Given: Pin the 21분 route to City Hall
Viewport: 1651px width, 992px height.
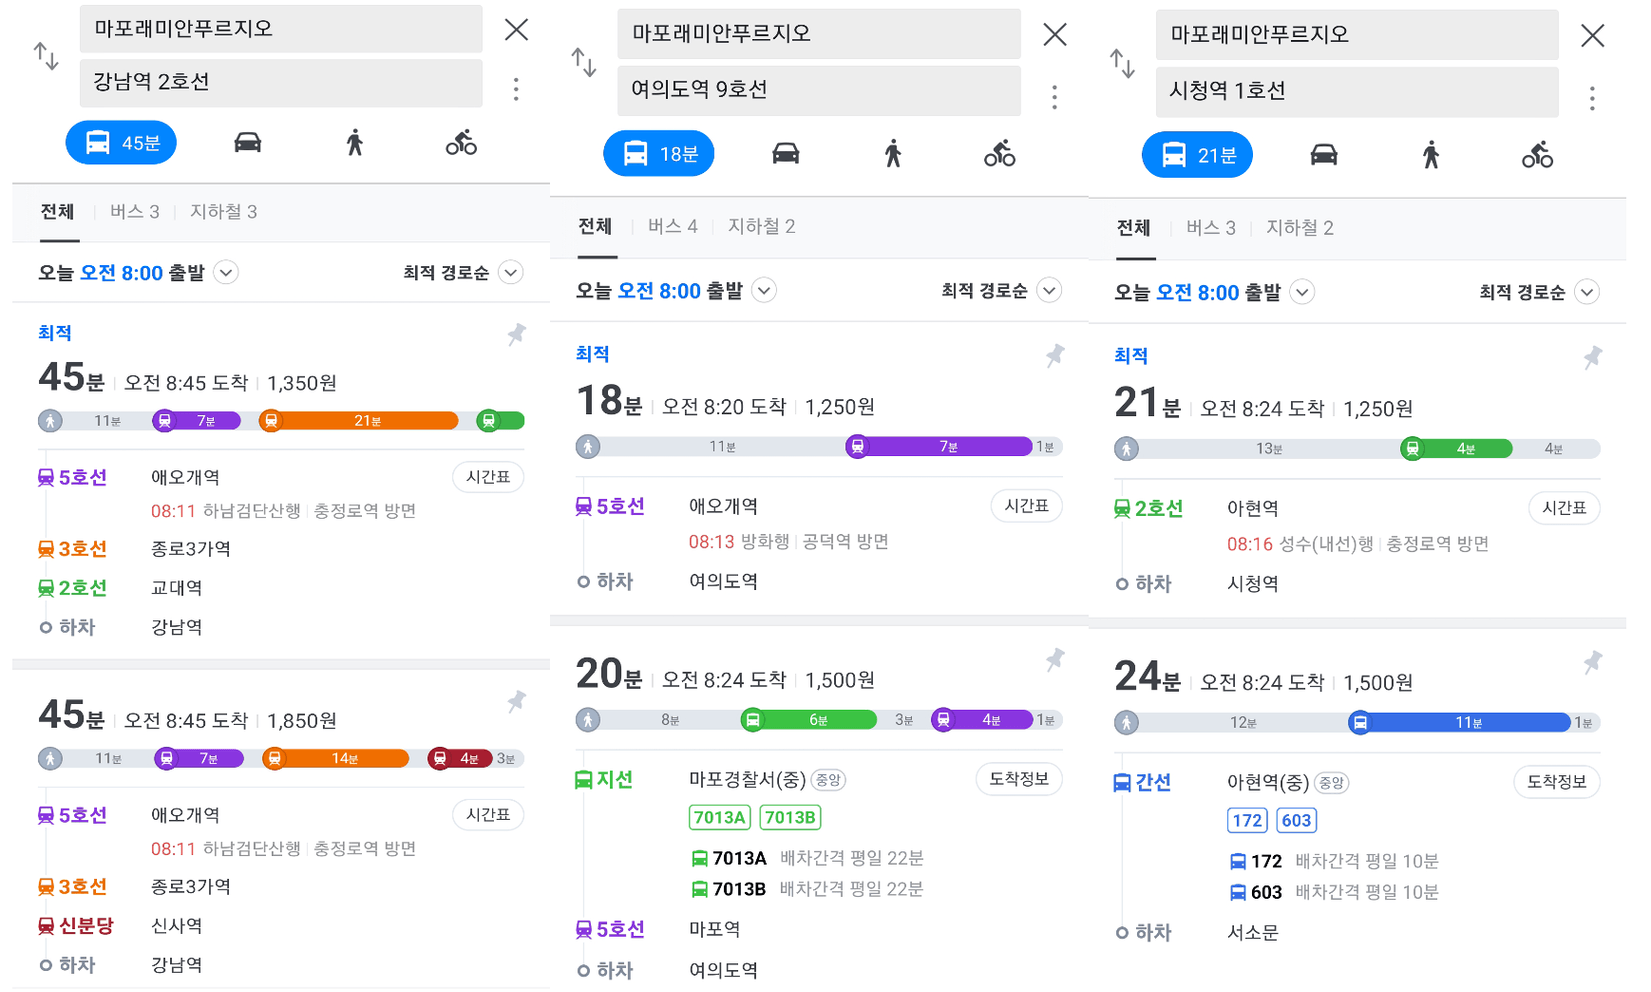Looking at the screenshot, I should point(1592,358).
